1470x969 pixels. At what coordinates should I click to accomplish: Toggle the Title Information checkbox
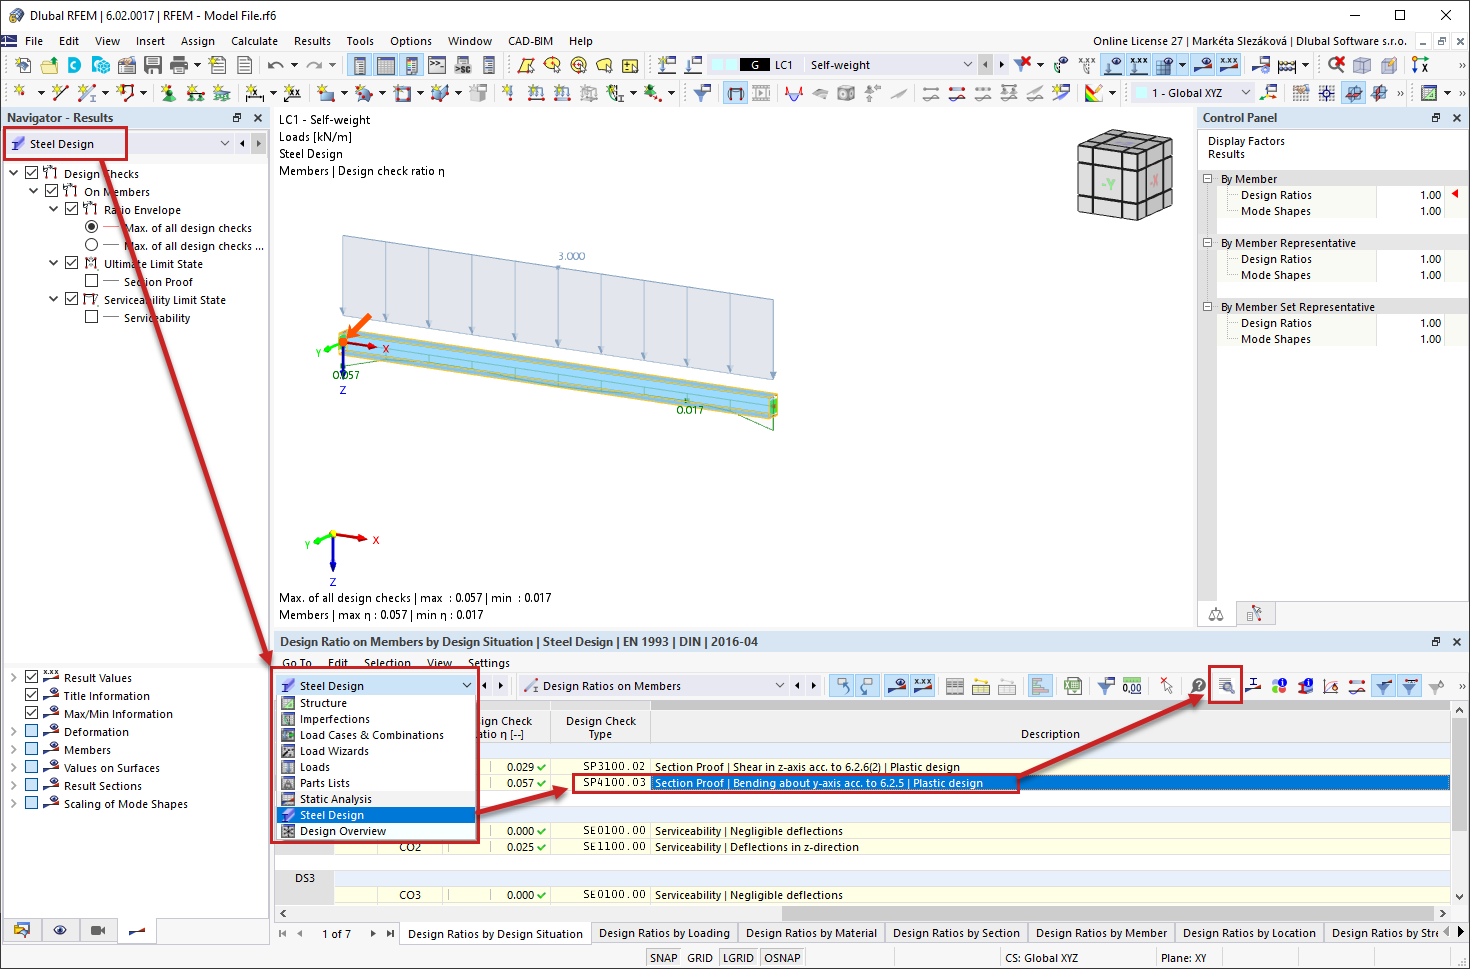tap(32, 695)
